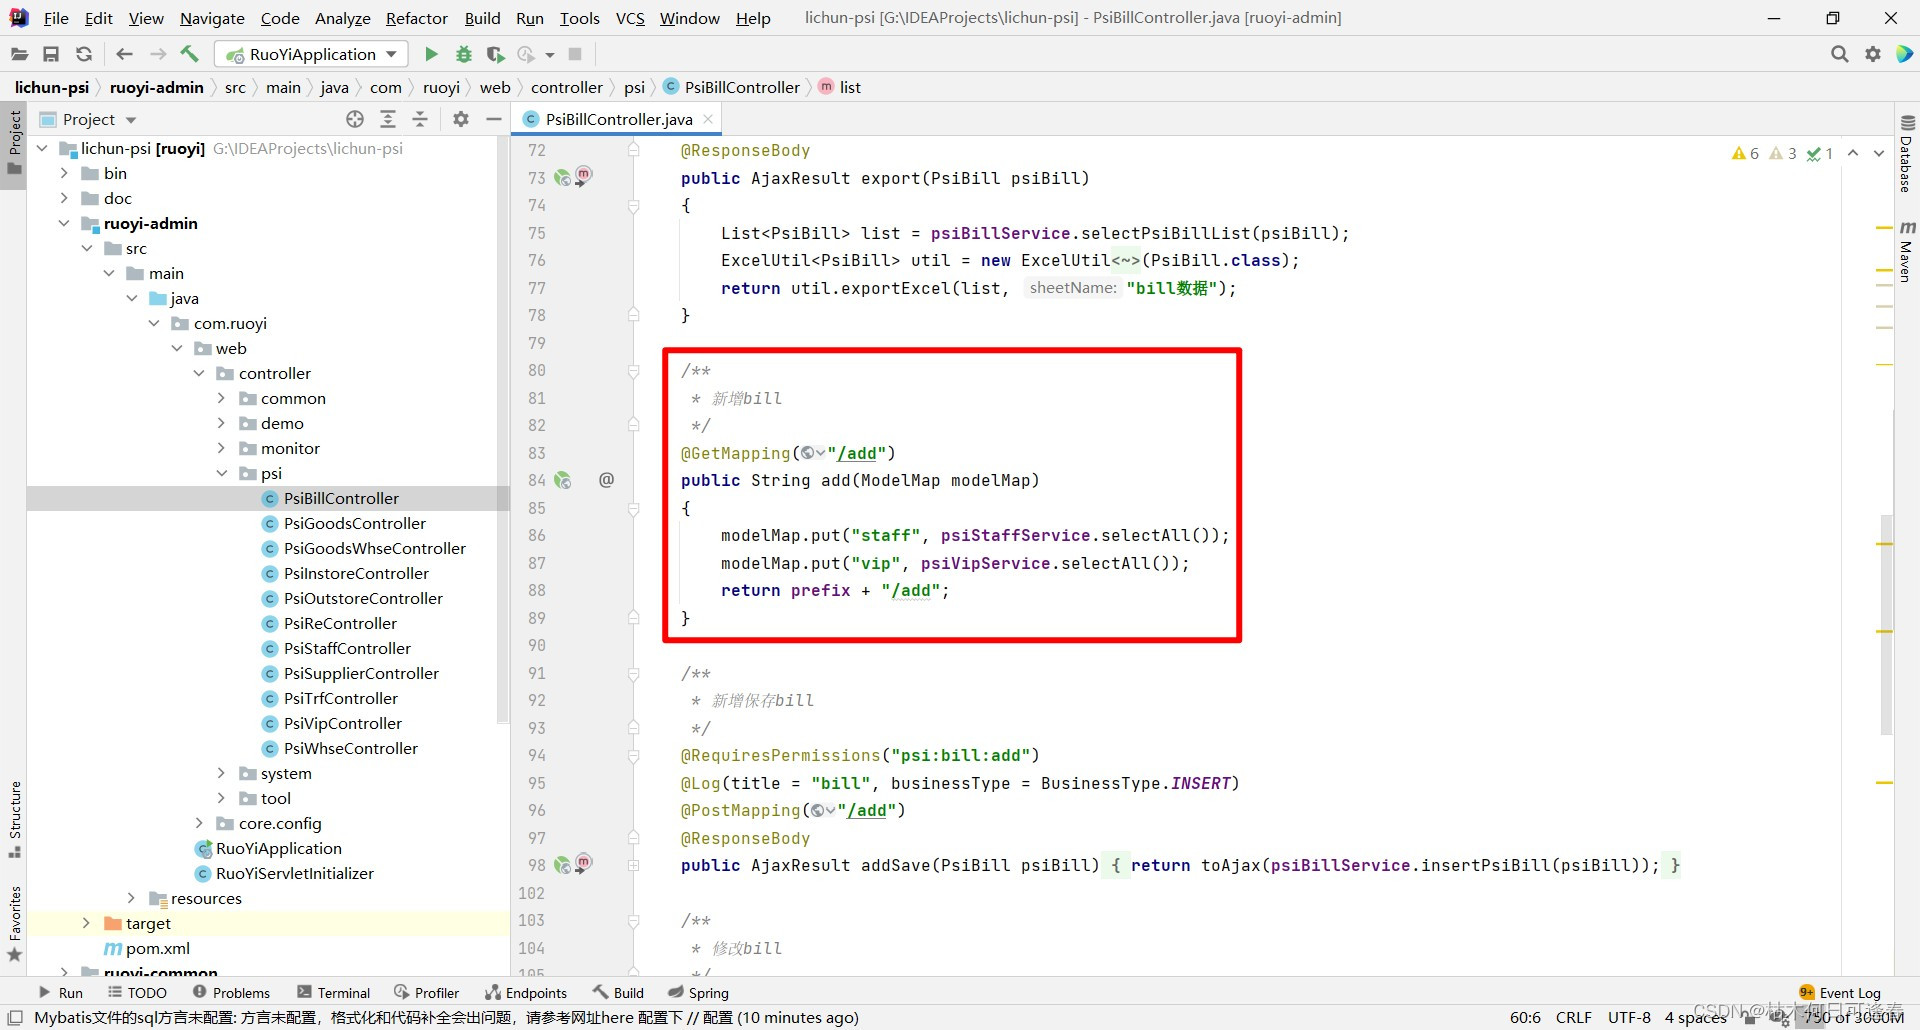Open the File menu
1920x1030 pixels.
click(56, 18)
